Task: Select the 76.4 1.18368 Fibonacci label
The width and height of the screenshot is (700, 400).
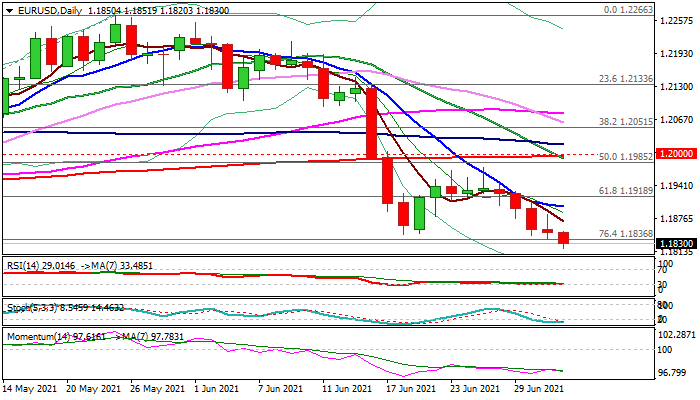Action: pos(625,233)
